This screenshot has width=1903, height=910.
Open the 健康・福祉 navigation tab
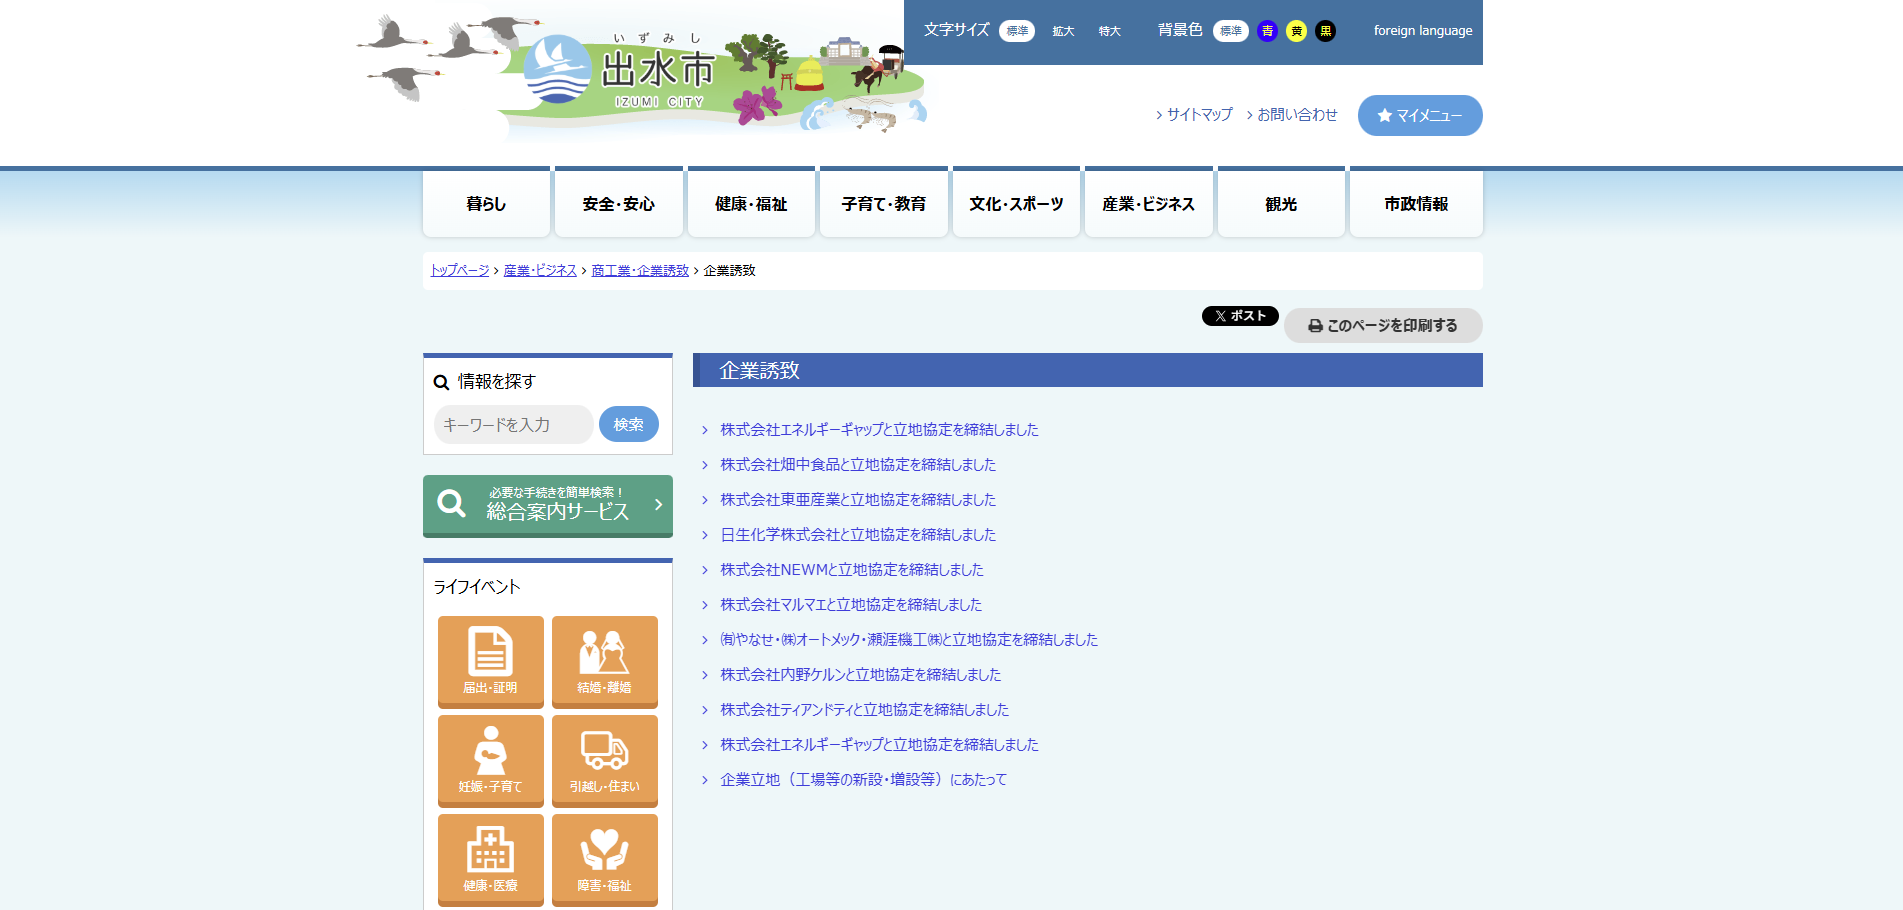[x=751, y=203]
